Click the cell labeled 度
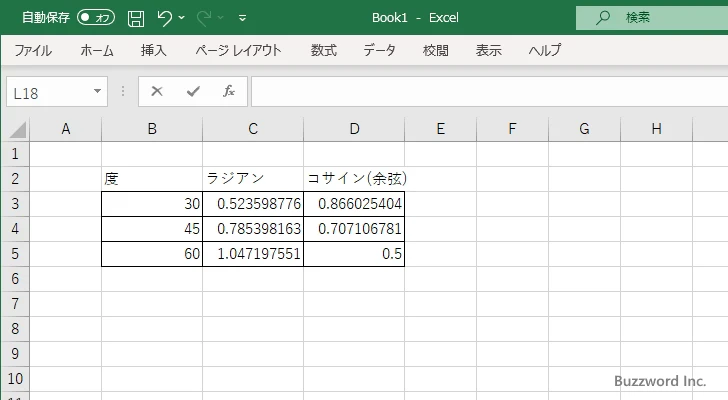Viewport: 728px width, 400px height. (152, 179)
